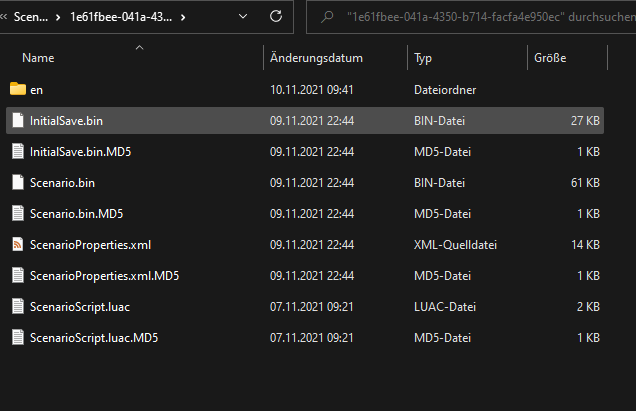Click the Scen... breadcrumb folder
This screenshot has width=636, height=411.
pyautogui.click(x=29, y=17)
